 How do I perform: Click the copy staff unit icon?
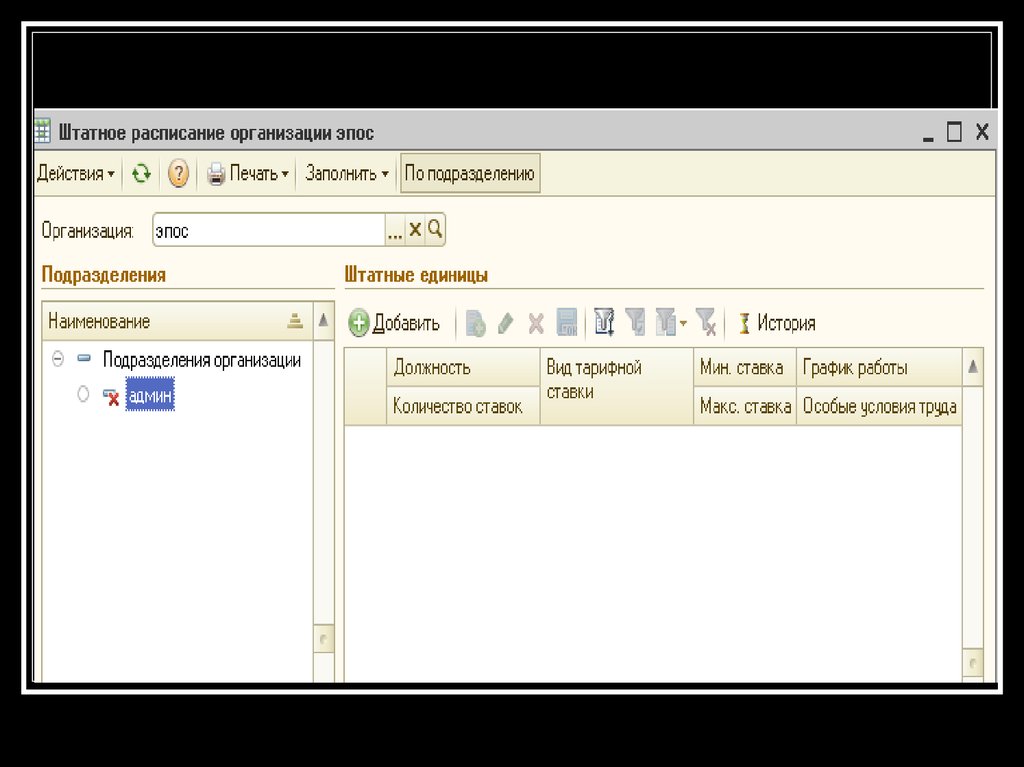[x=476, y=323]
